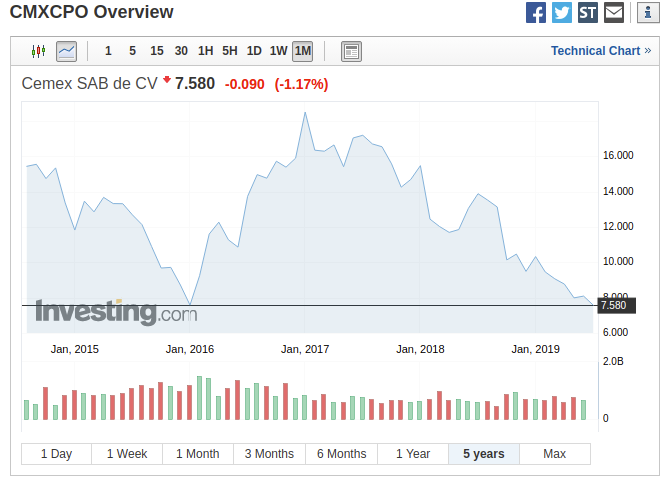Click the 14.000 price axis label

coord(618,191)
